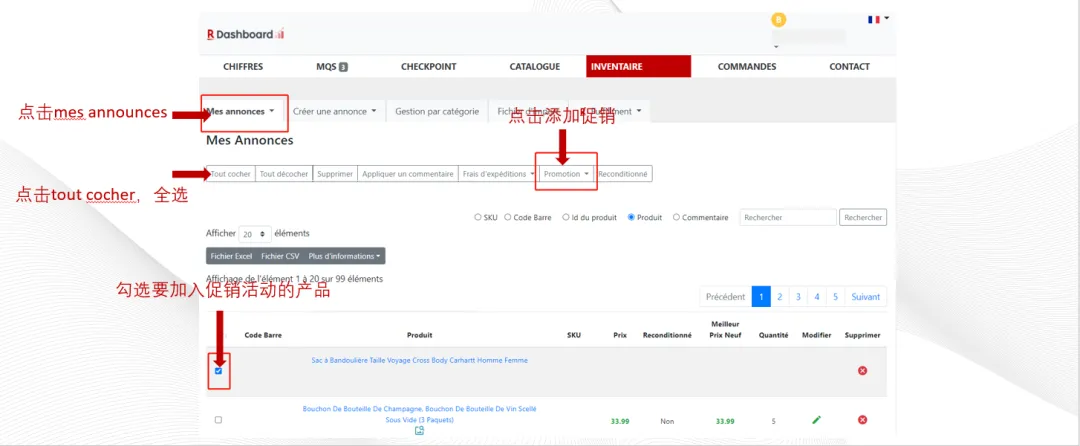1080x446 pixels.
Task: Sort by the SKU column header
Action: pyautogui.click(x=574, y=335)
